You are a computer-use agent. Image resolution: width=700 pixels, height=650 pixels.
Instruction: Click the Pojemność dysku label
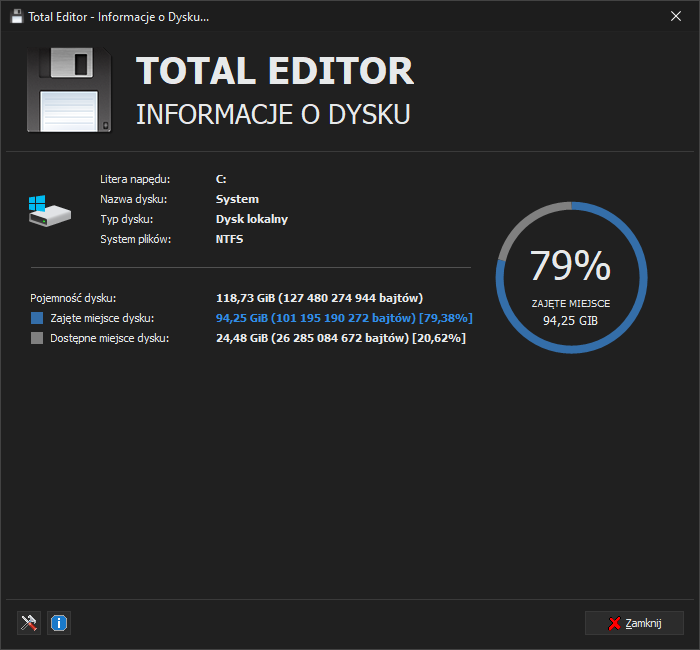[73, 298]
